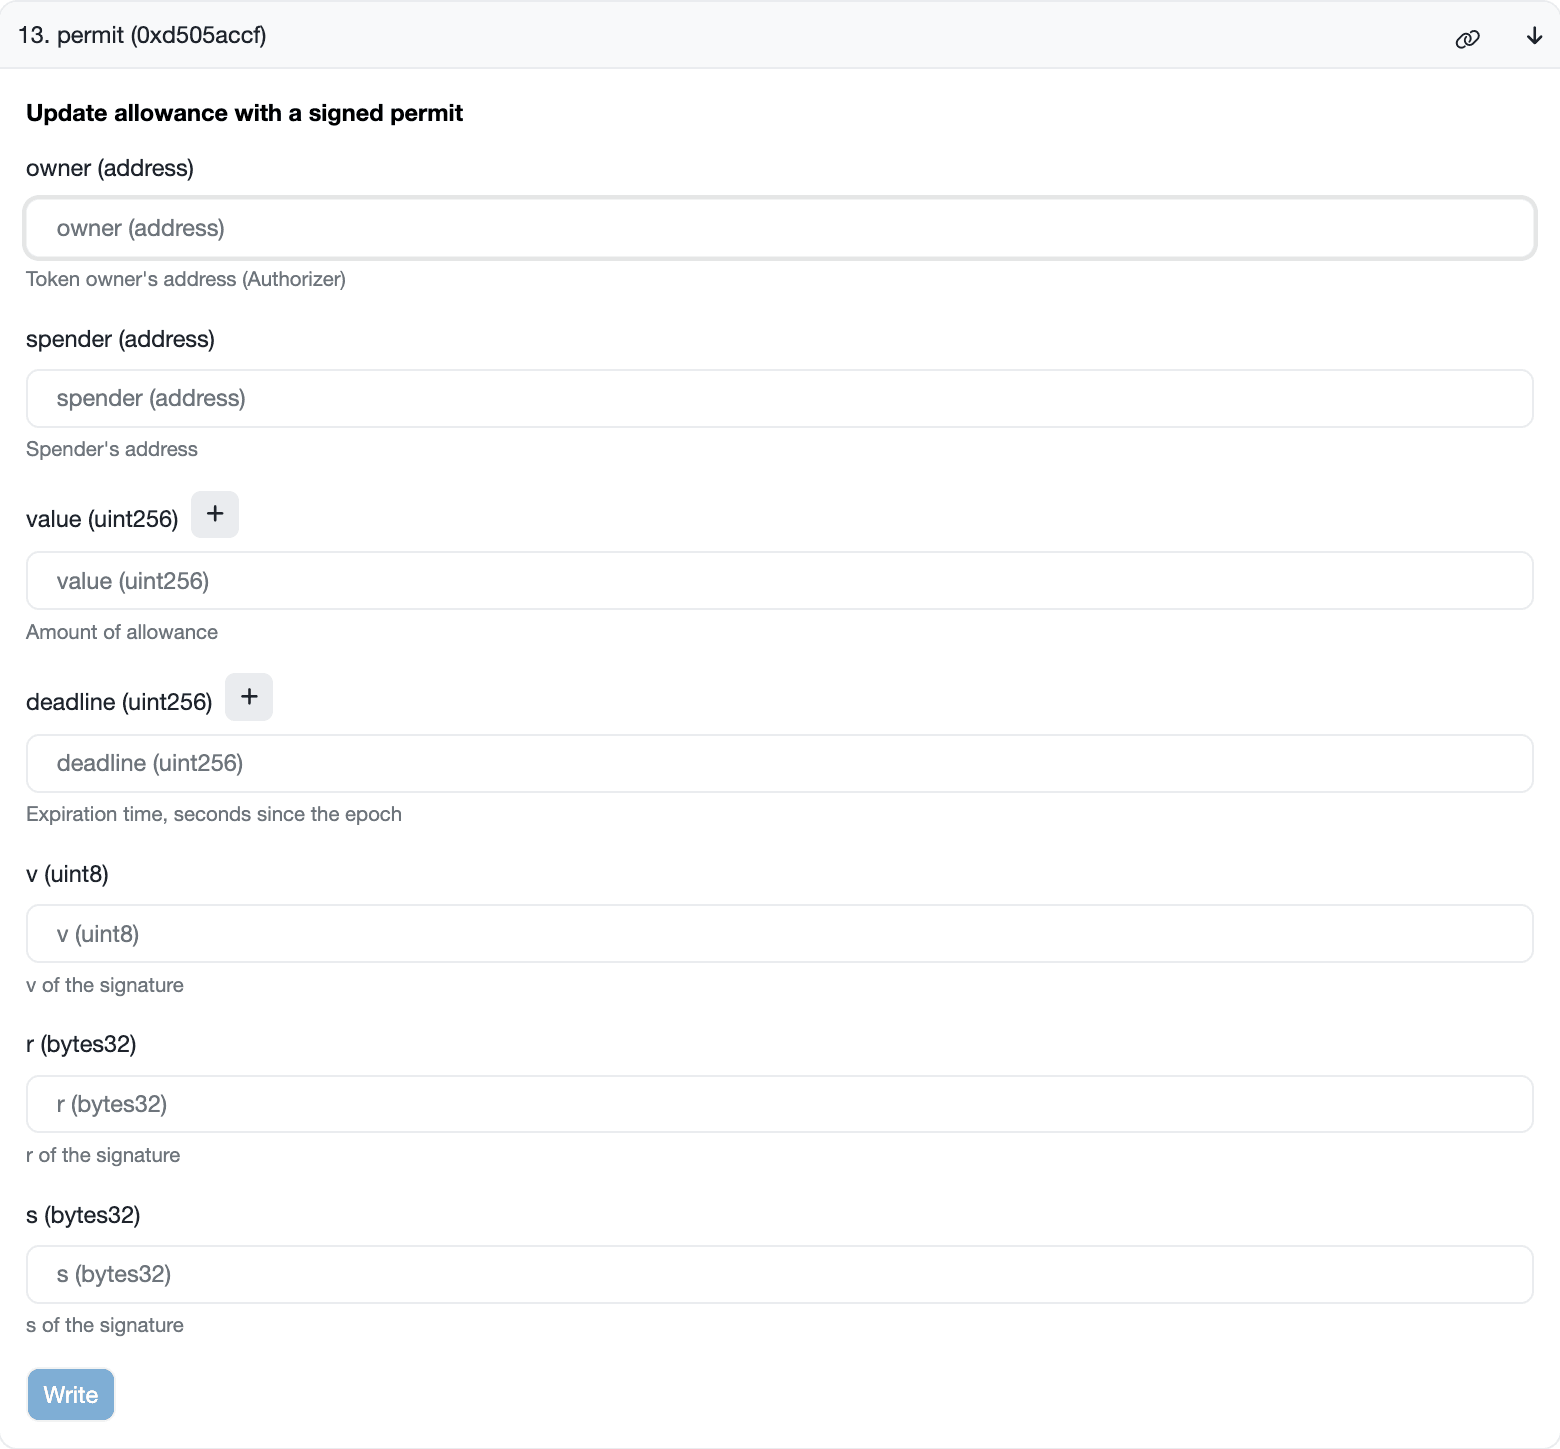Click inside the spender (address) field
Image resolution: width=1560 pixels, height=1449 pixels.
point(778,398)
